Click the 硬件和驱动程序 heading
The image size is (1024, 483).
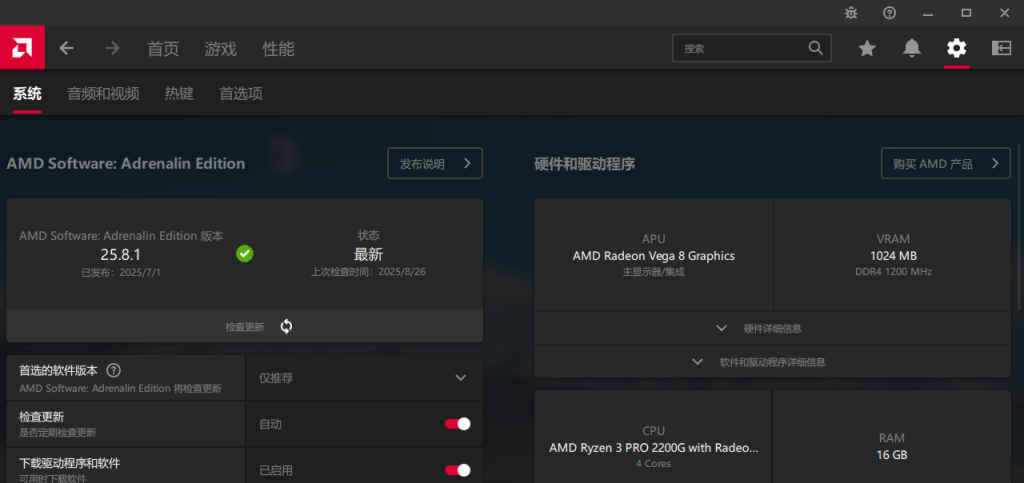tap(584, 164)
